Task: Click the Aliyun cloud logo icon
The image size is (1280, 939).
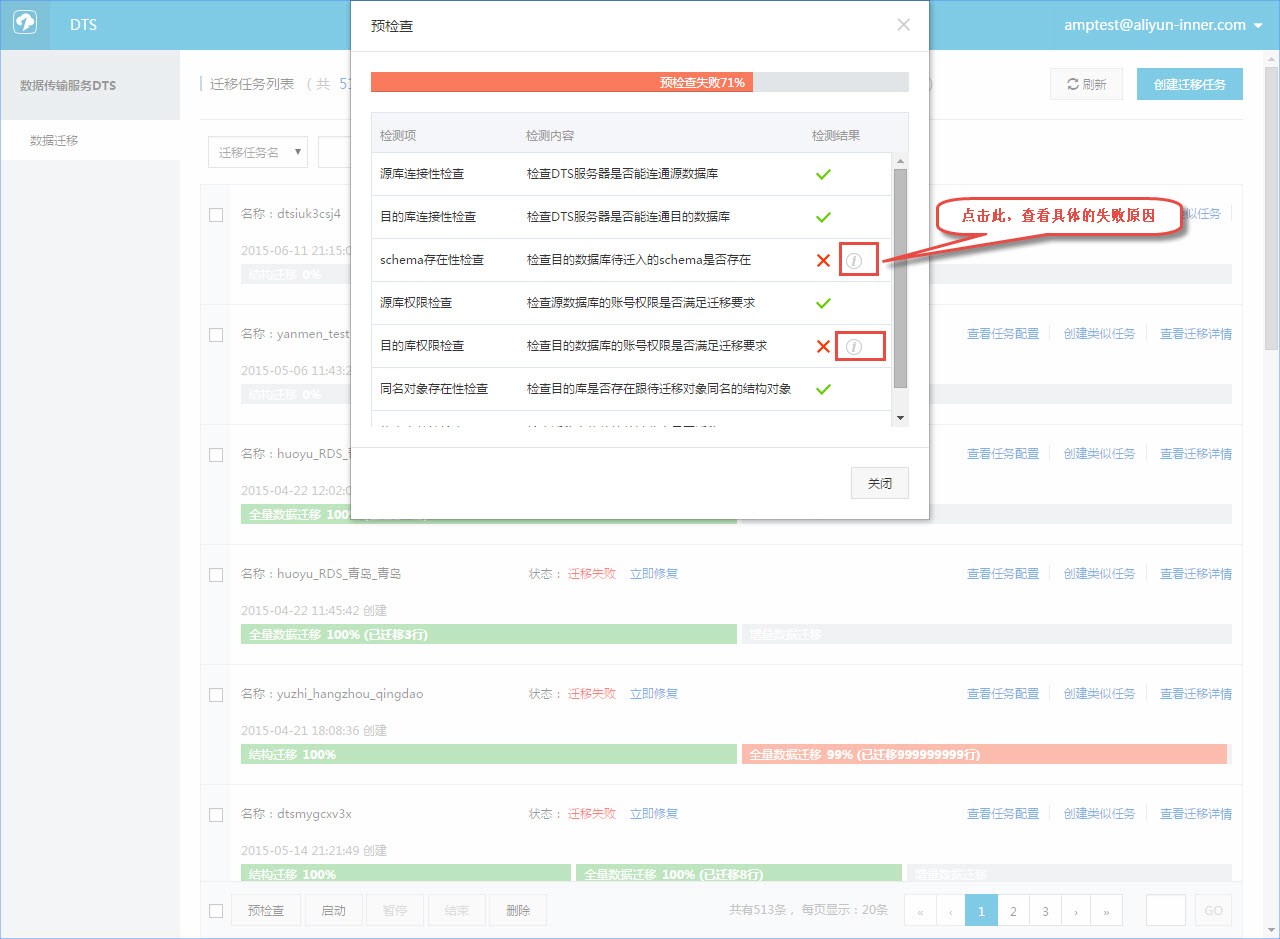Action: coord(25,25)
